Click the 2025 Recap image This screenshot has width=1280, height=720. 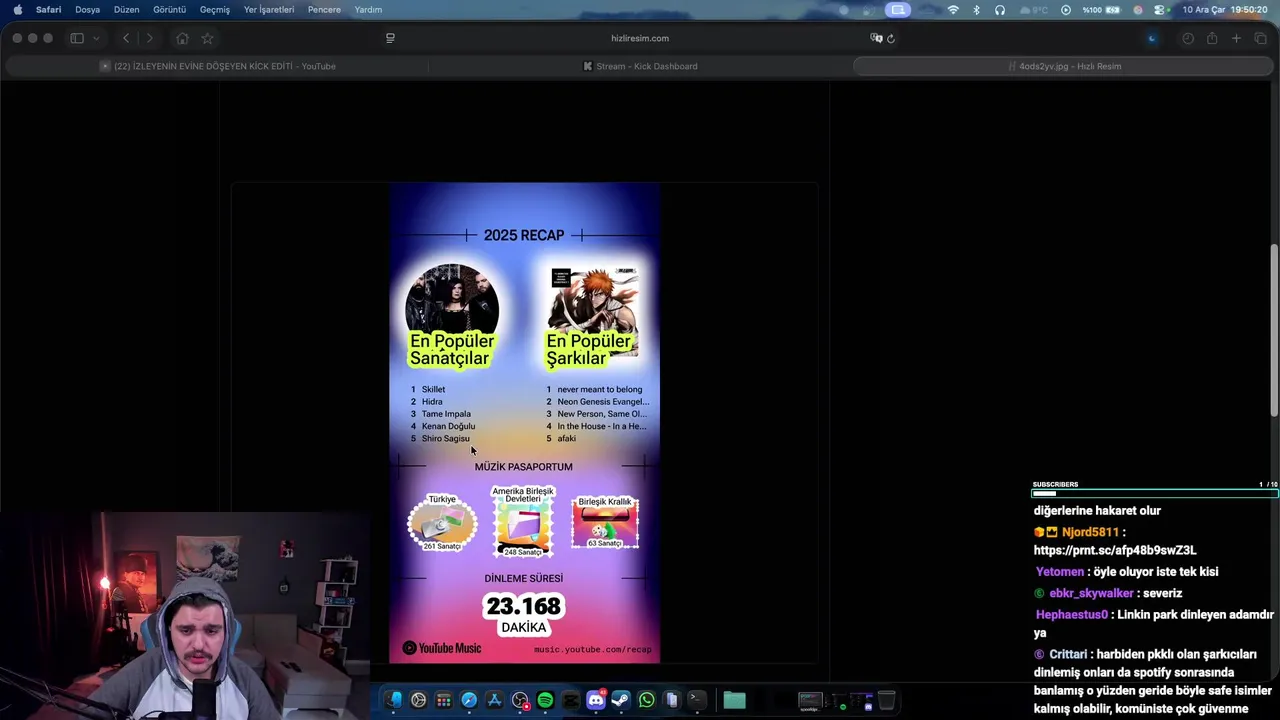click(x=525, y=423)
